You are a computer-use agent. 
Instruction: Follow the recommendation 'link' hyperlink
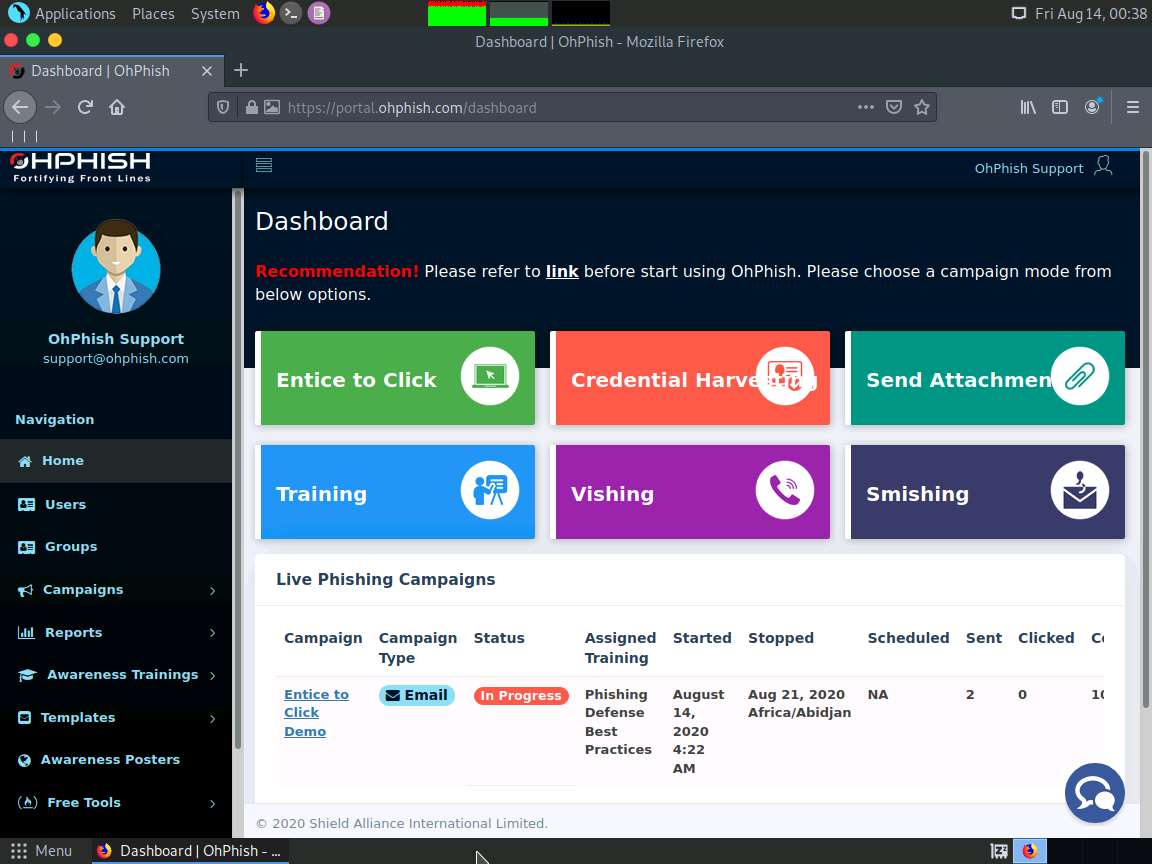pos(562,271)
